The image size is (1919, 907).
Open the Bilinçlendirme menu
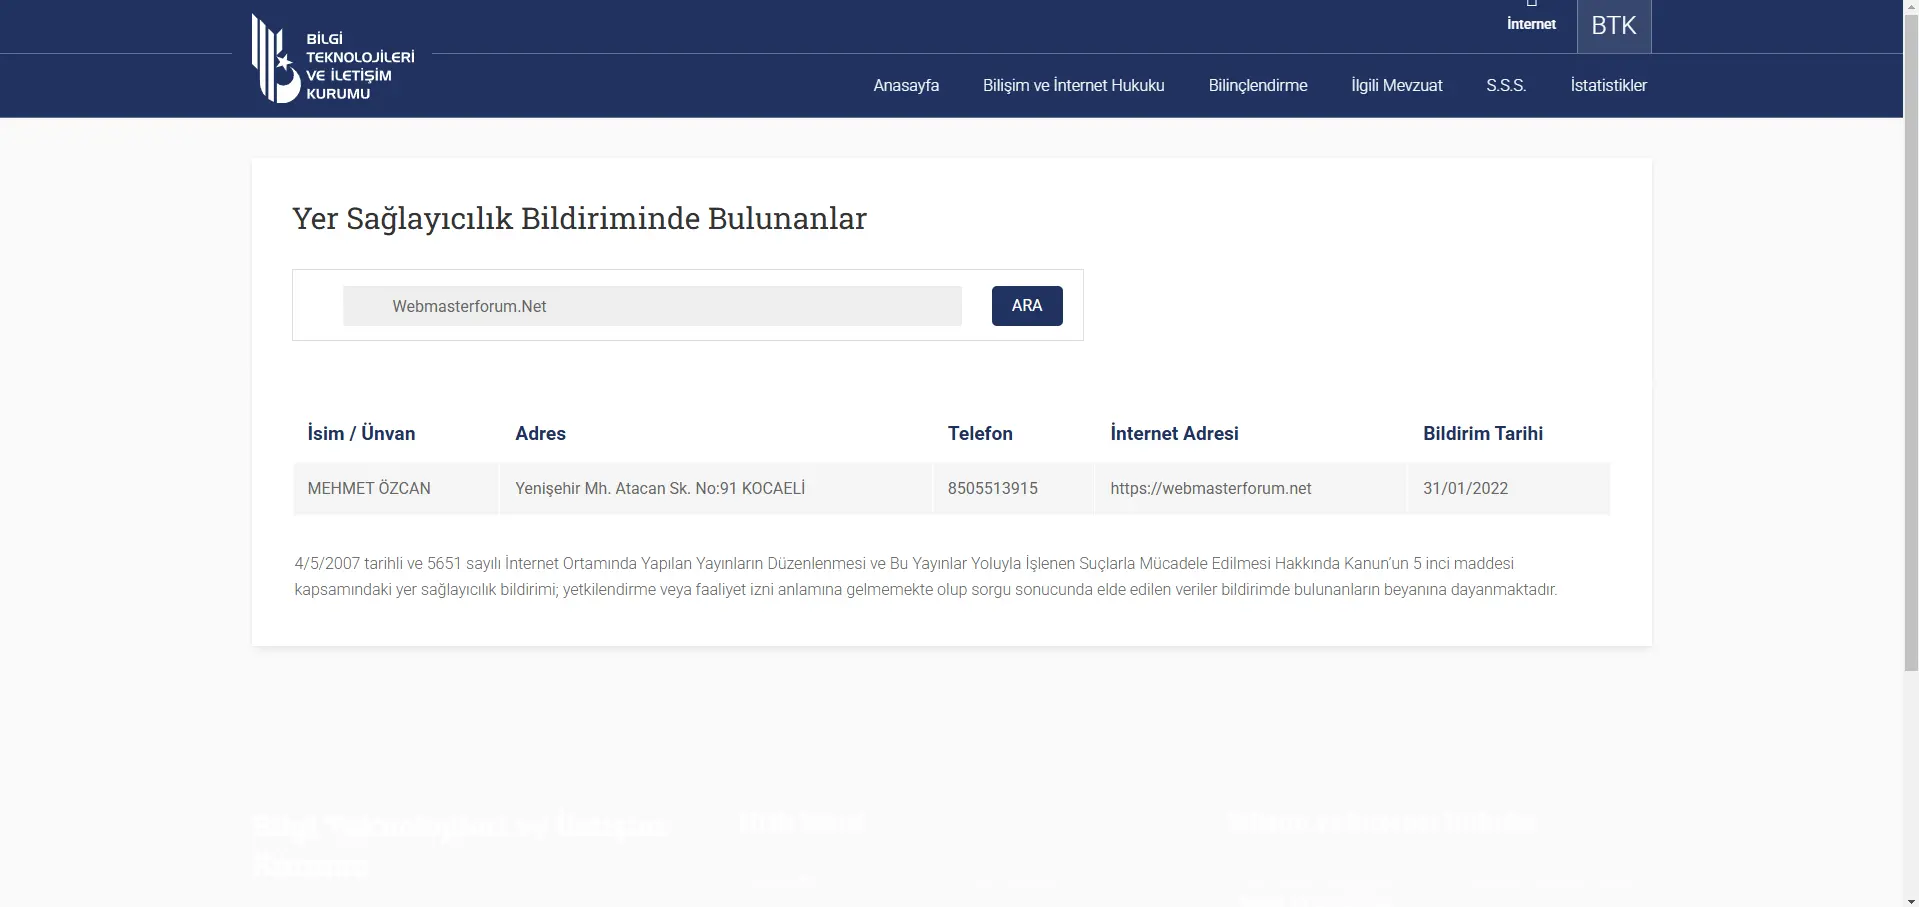(1258, 86)
